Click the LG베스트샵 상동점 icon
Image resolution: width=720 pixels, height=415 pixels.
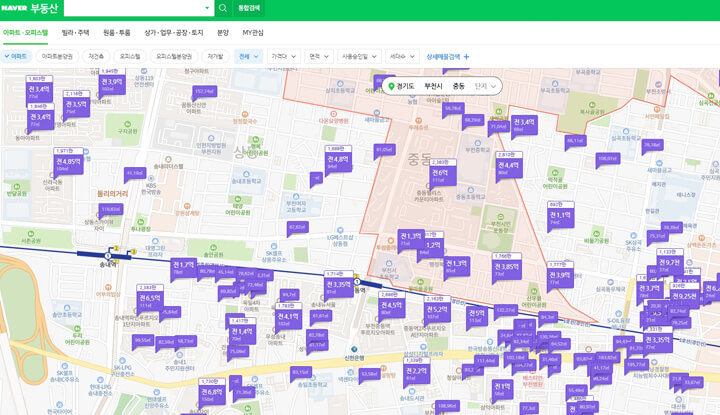(x=340, y=230)
